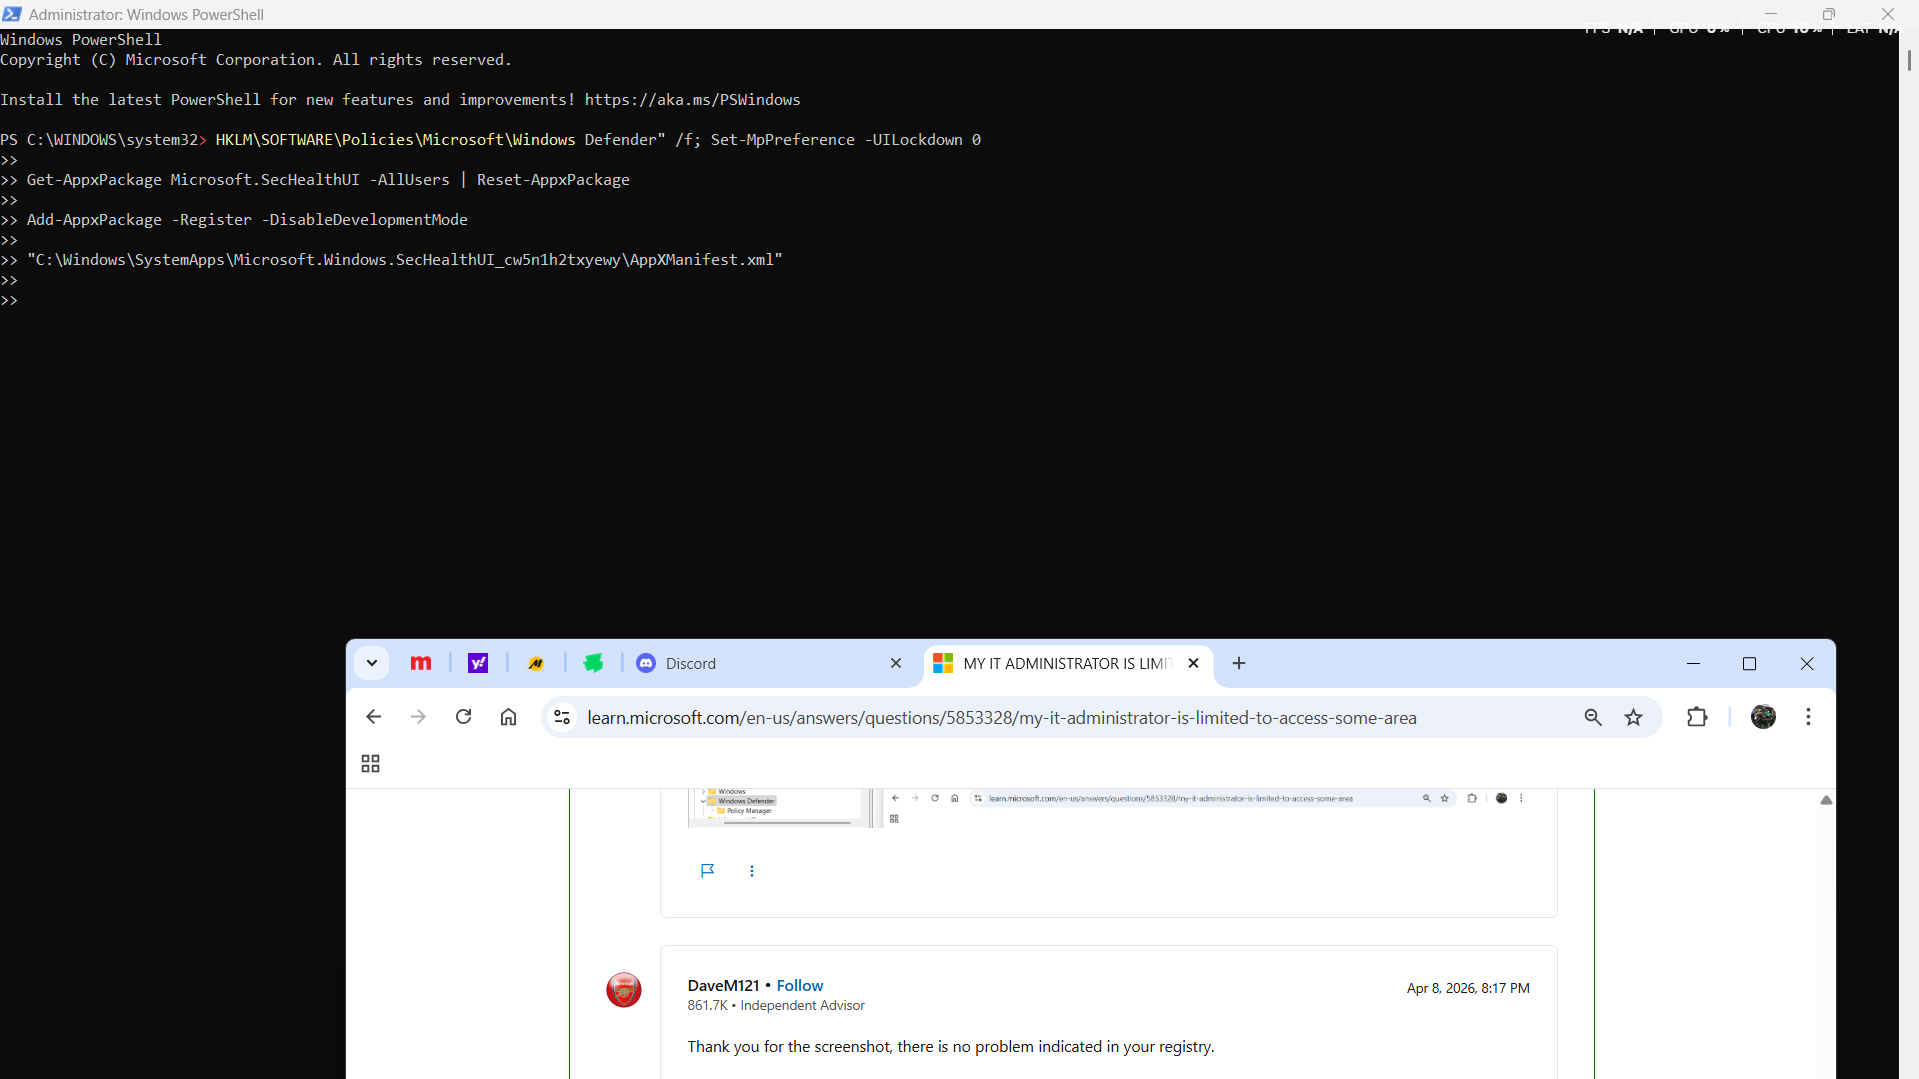This screenshot has height=1079, width=1919.
Task: Click the PowerShell vertical scrollbar thumb
Action: [1909, 60]
